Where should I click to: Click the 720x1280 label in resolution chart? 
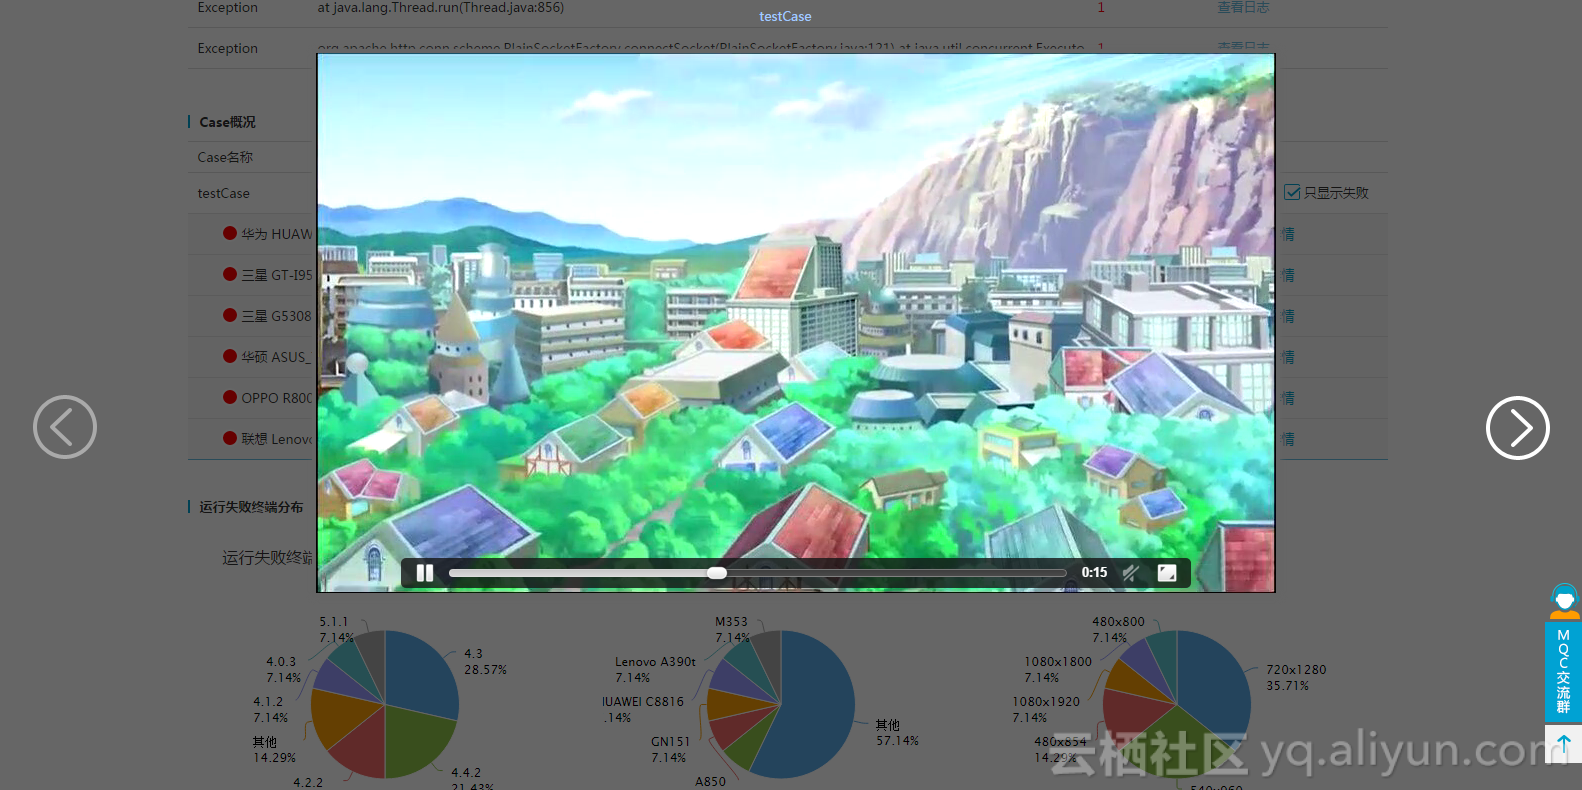point(1296,677)
